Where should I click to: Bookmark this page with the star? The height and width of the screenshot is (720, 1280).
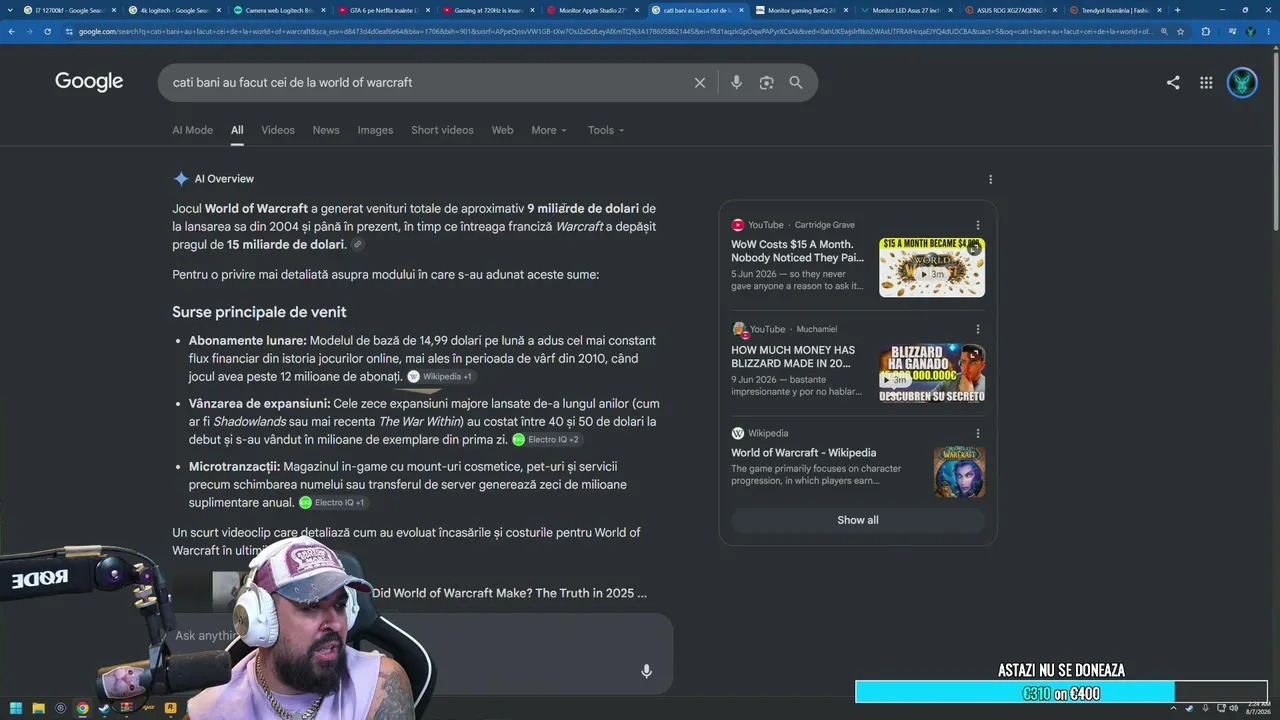(1181, 31)
